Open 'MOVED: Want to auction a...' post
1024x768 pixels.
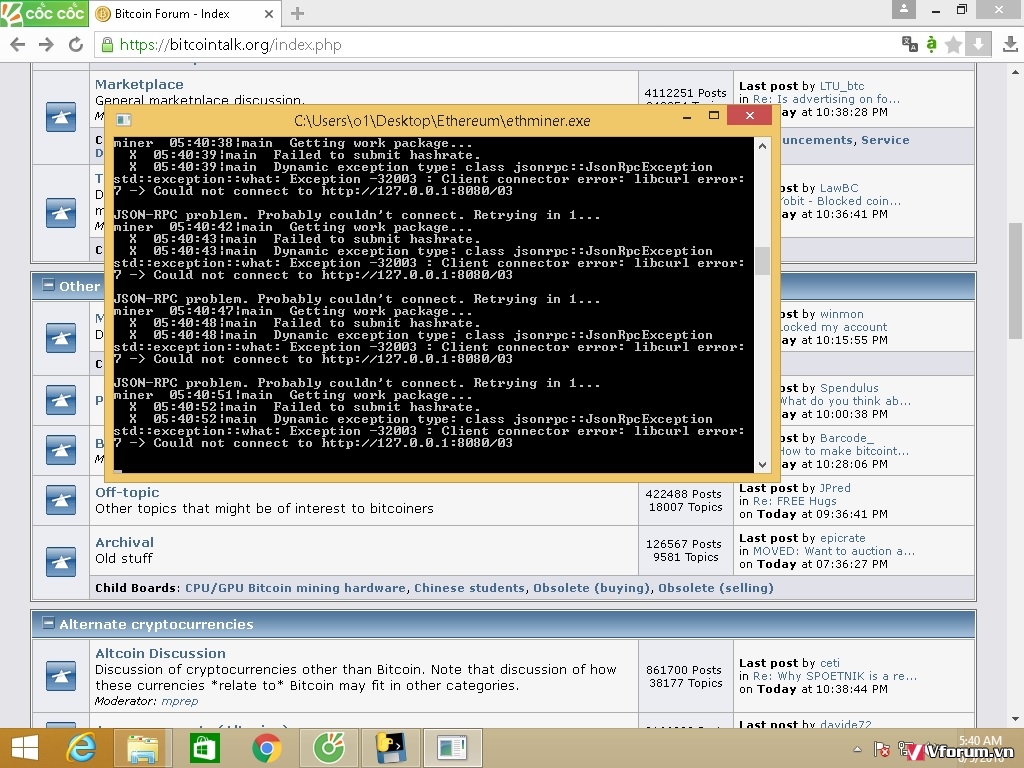coord(834,551)
